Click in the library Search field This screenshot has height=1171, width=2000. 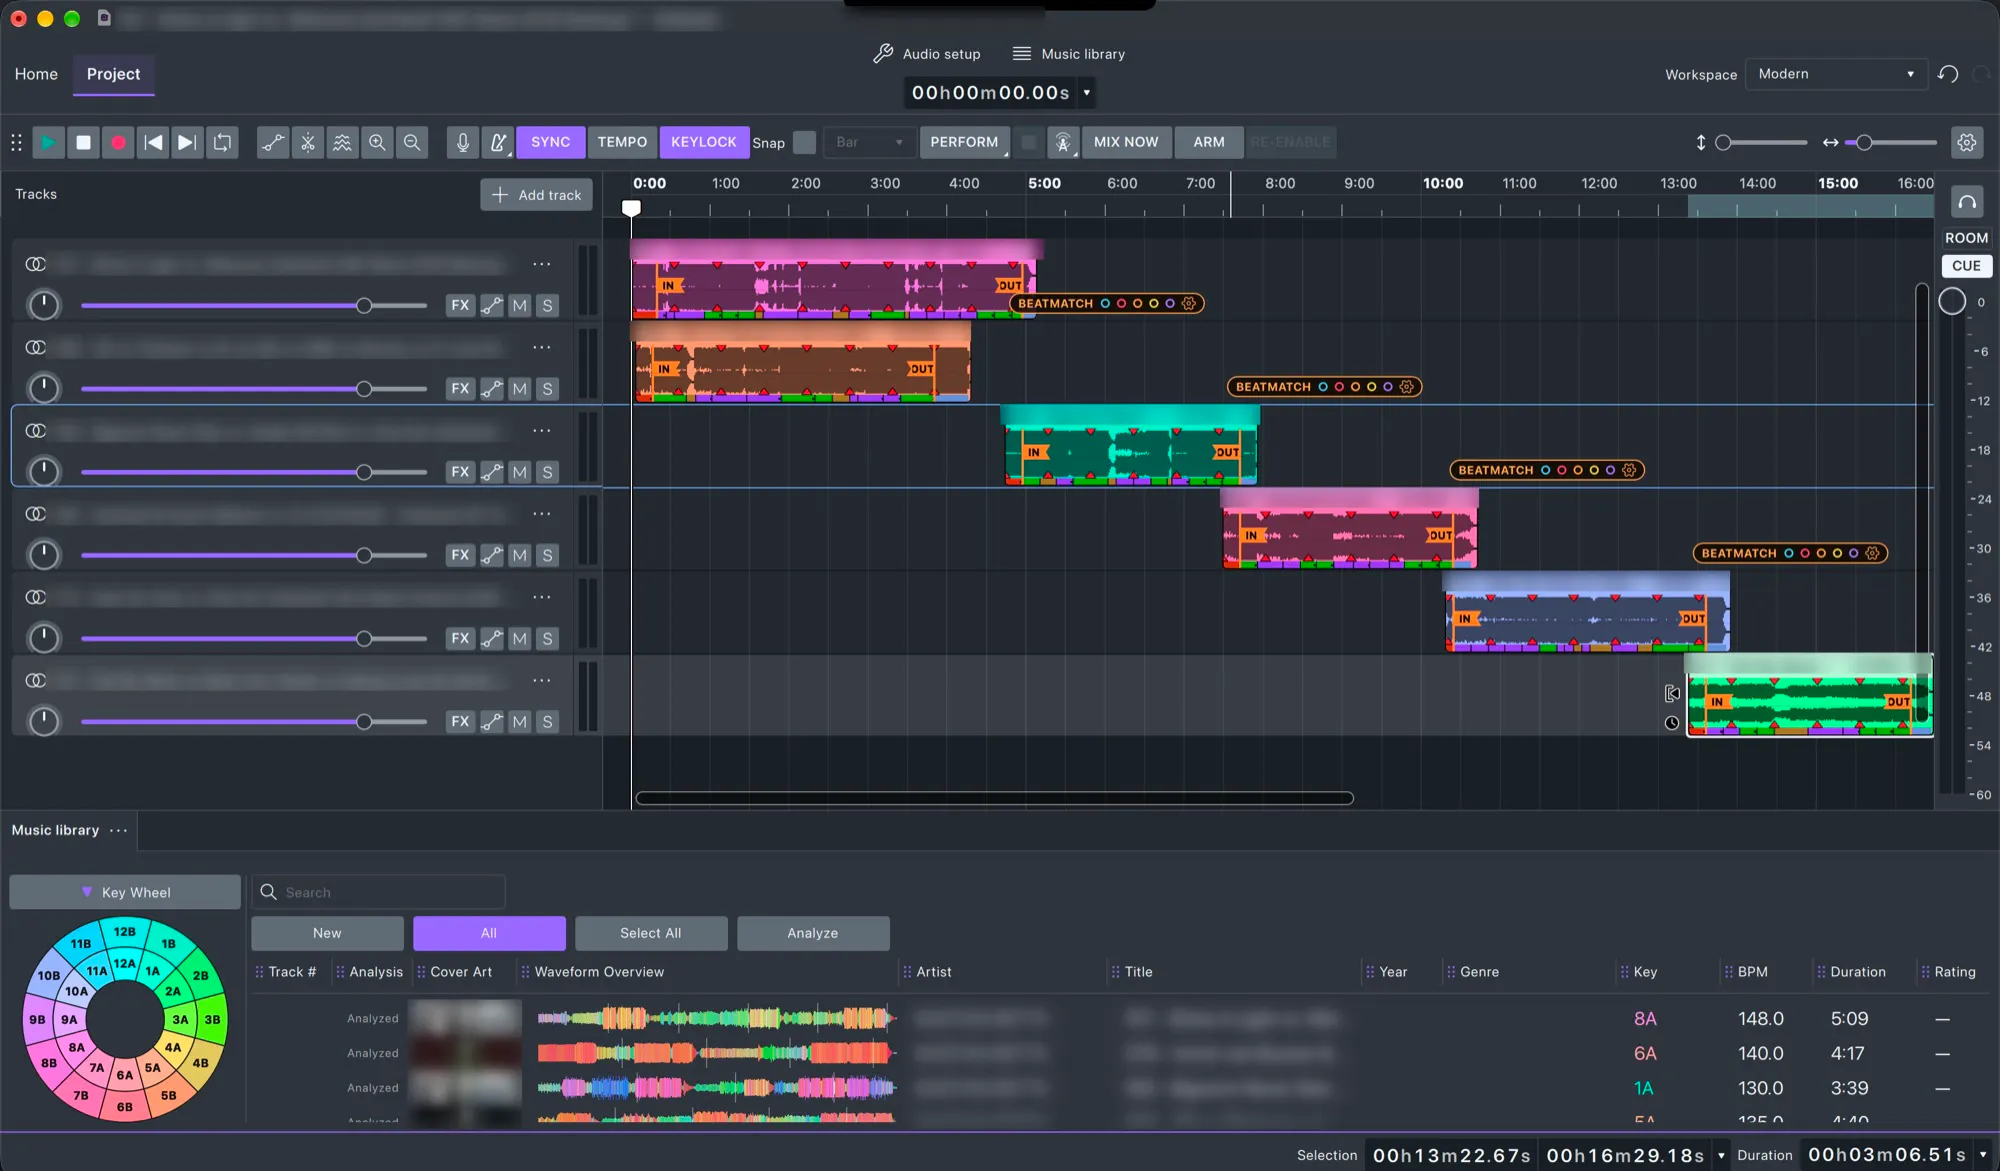(x=379, y=892)
